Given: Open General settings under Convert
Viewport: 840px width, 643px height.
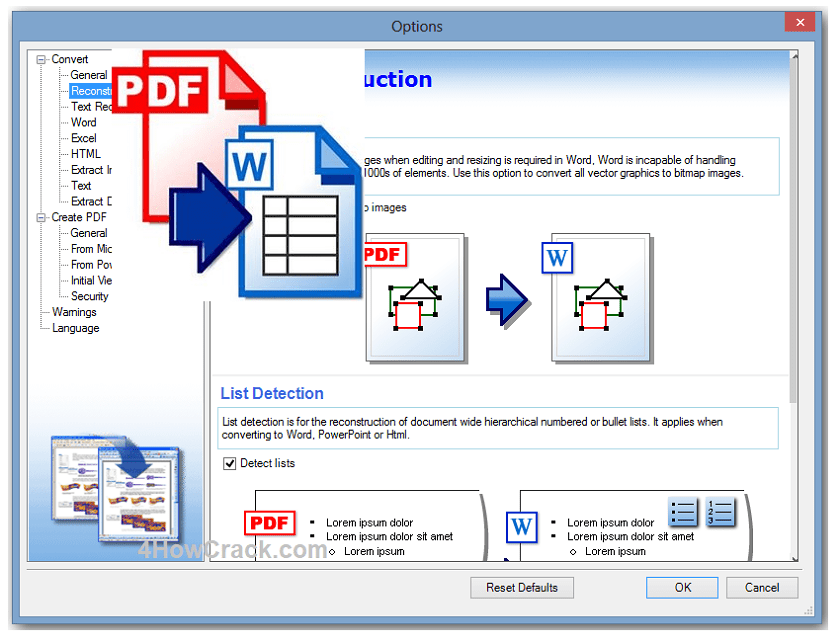Looking at the screenshot, I should [89, 75].
